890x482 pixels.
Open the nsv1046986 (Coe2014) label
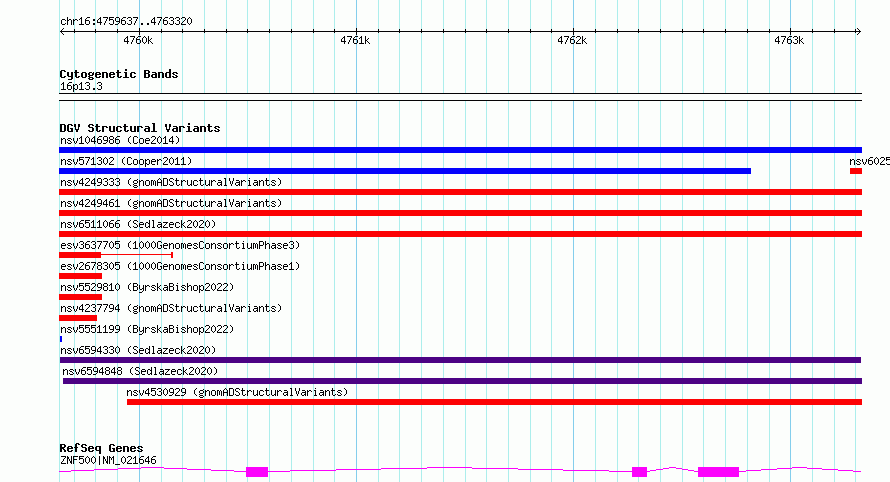[x=120, y=140]
